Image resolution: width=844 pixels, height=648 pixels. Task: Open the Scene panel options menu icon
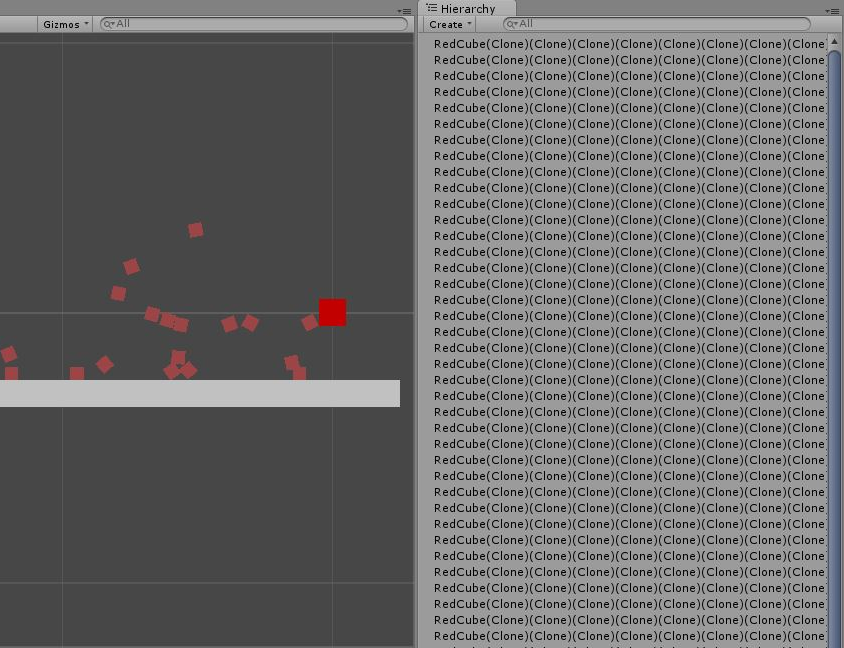click(404, 11)
